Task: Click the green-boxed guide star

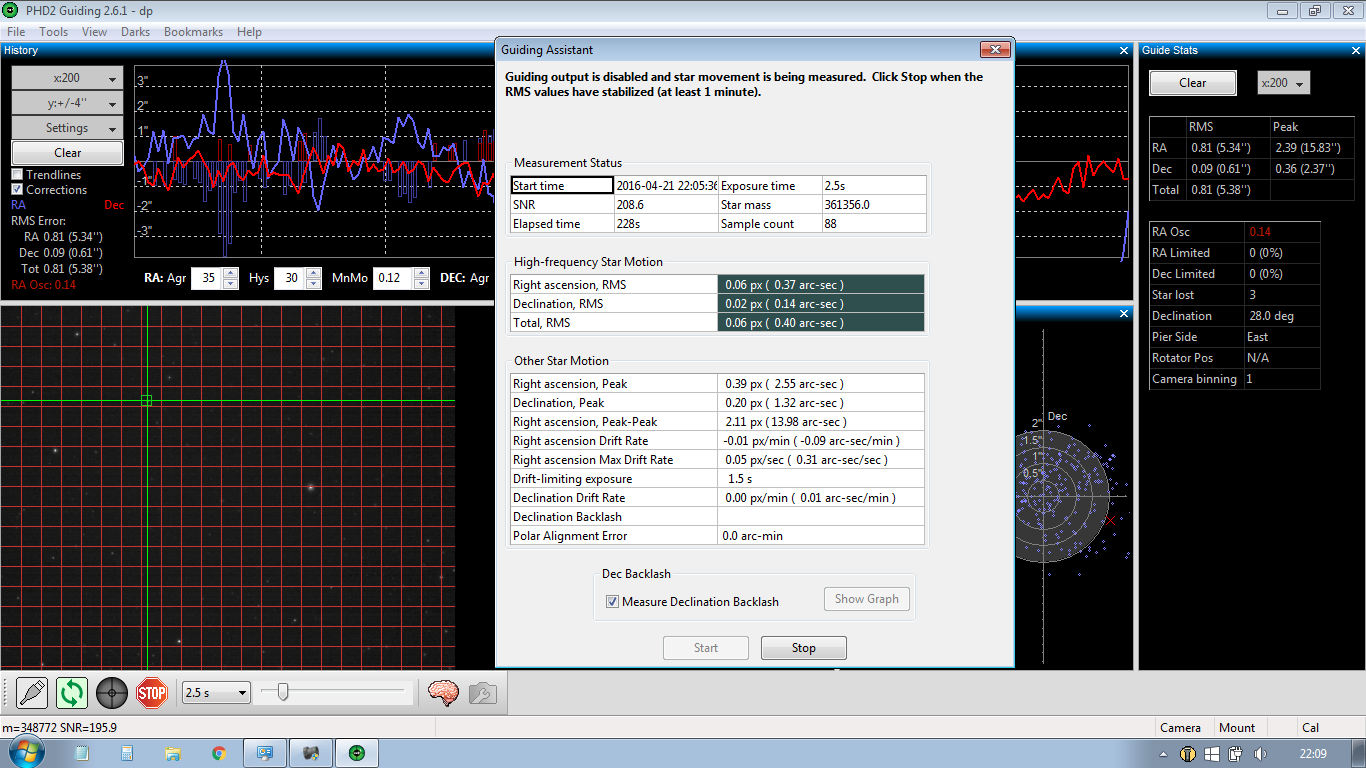Action: coord(146,400)
